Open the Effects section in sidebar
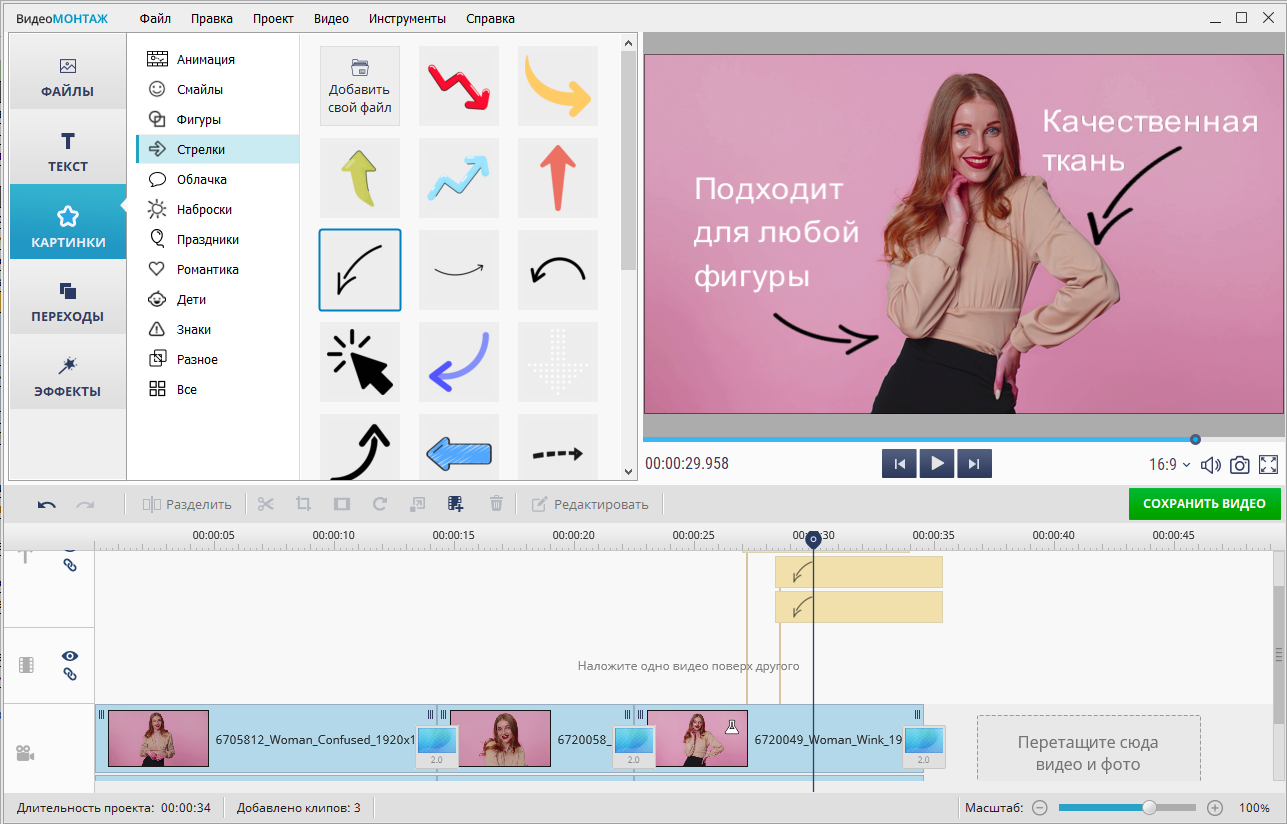1287x824 pixels. tap(69, 376)
